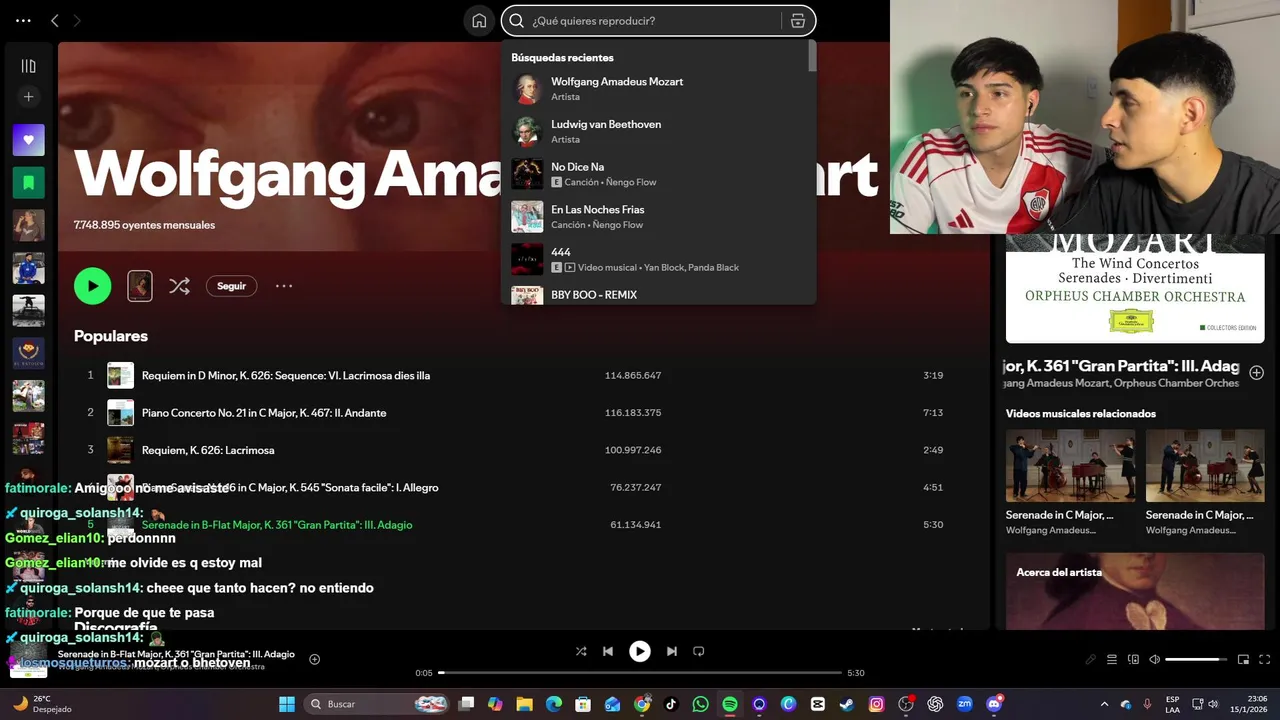Select recent search Ludwig van Beethoven
Viewport: 1280px width, 720px height.
(x=658, y=131)
